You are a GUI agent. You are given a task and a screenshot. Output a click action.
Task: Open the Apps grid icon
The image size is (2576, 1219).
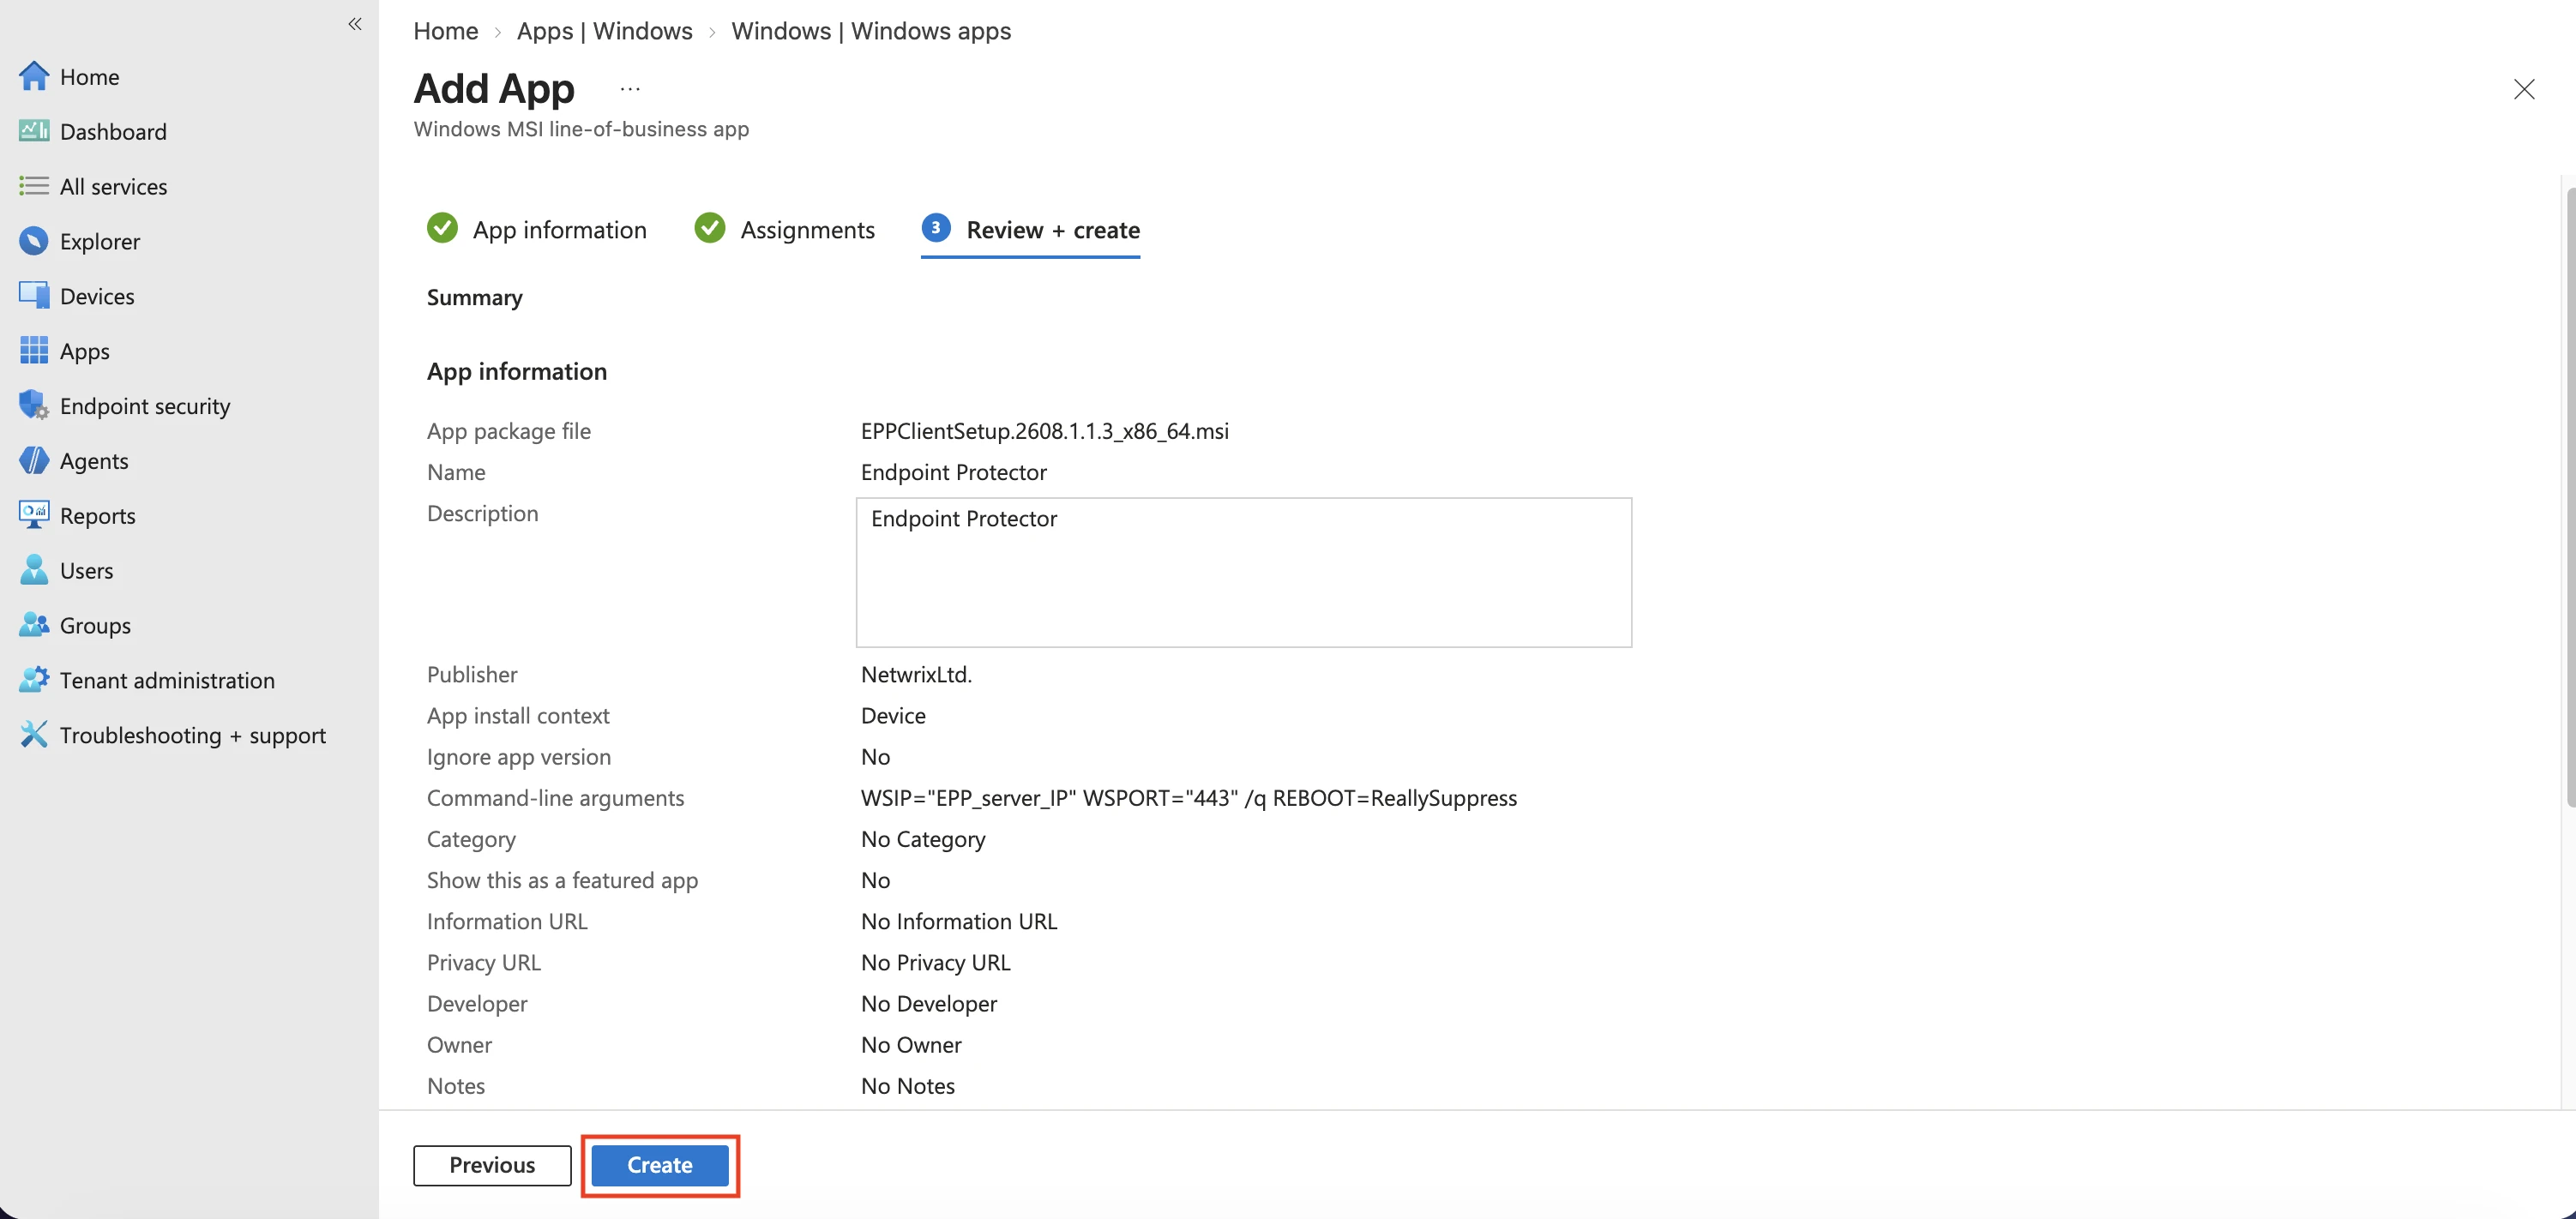tap(34, 351)
